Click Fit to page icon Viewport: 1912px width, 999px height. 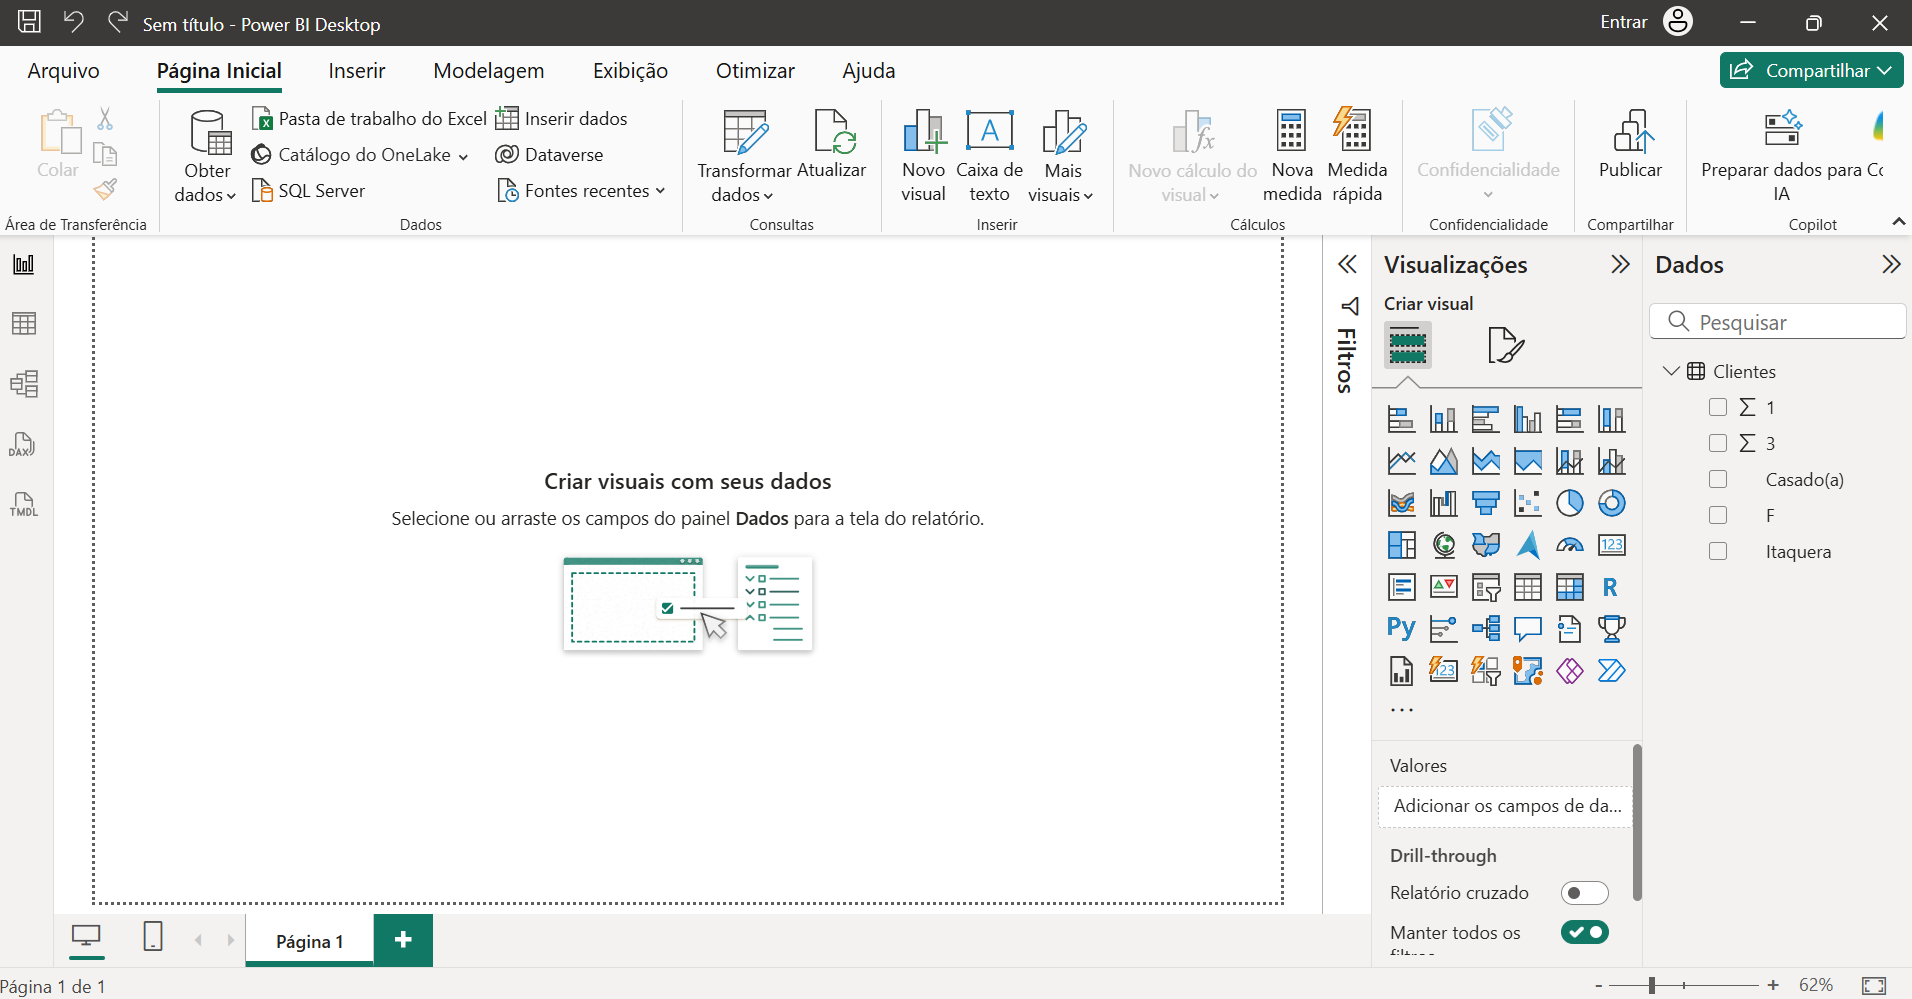[x=1874, y=986]
